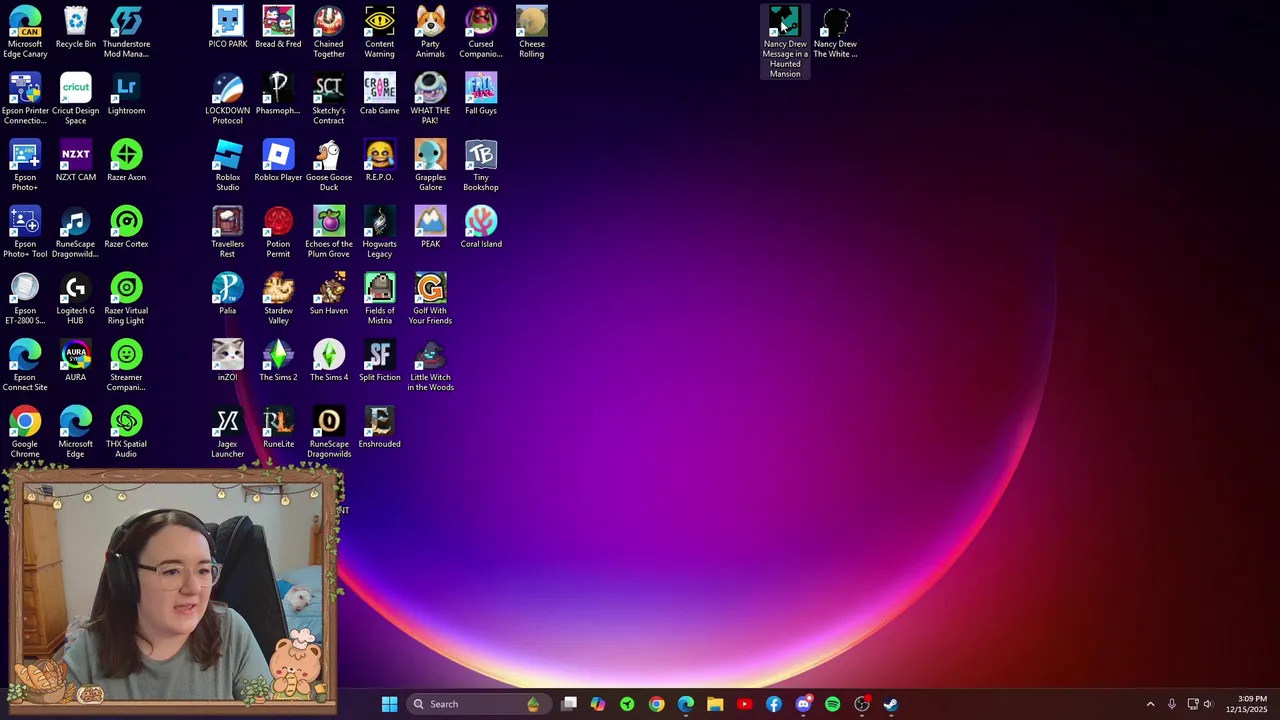Select the Chained Together game icon
This screenshot has width=1280, height=720.
click(x=329, y=32)
